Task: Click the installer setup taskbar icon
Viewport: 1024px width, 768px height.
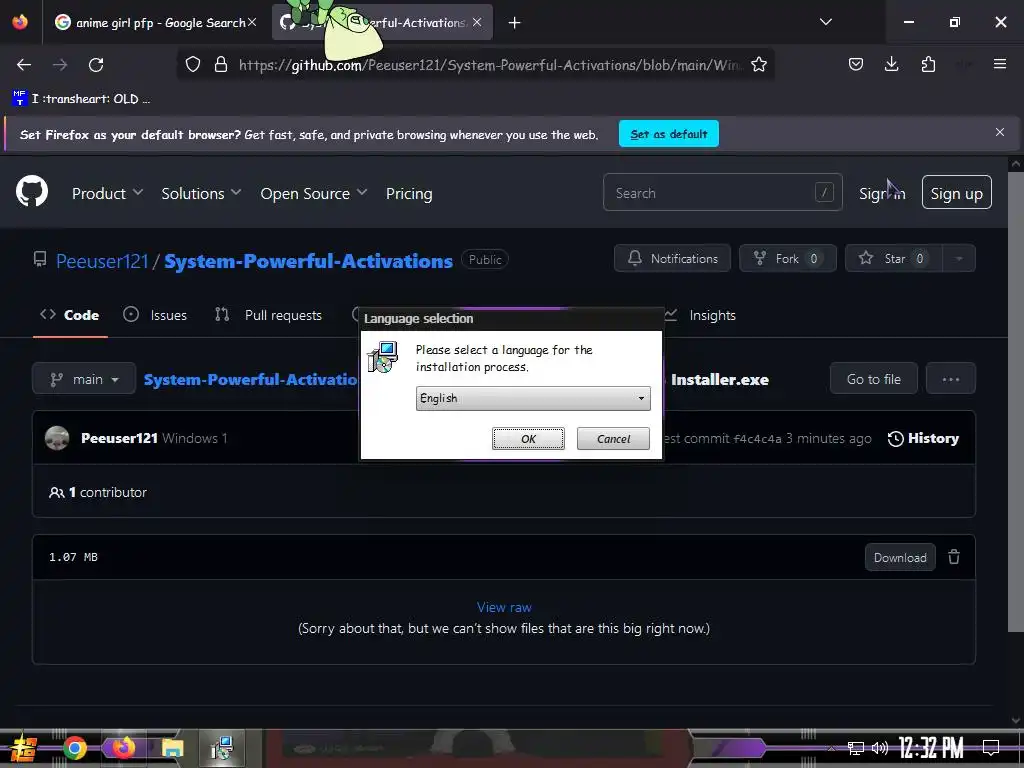Action: point(222,748)
